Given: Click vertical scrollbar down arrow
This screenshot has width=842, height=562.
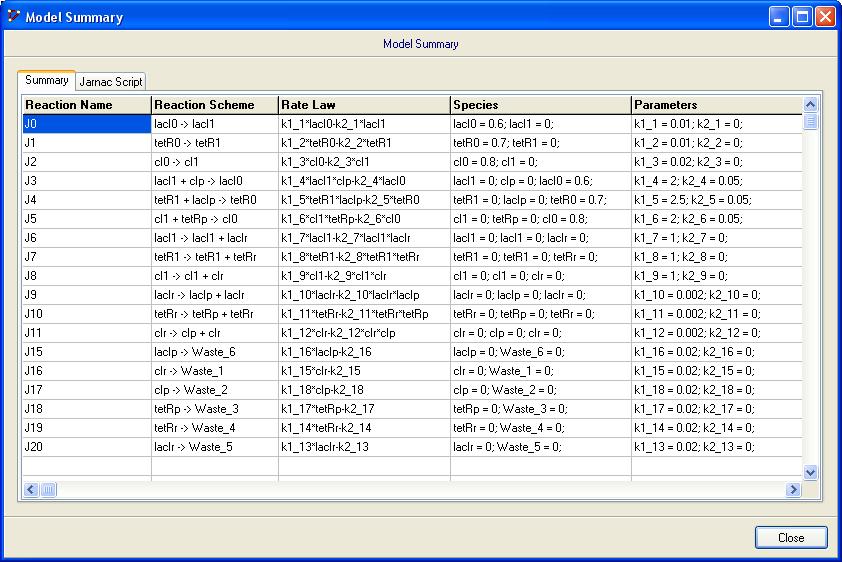Looking at the screenshot, I should point(810,473).
